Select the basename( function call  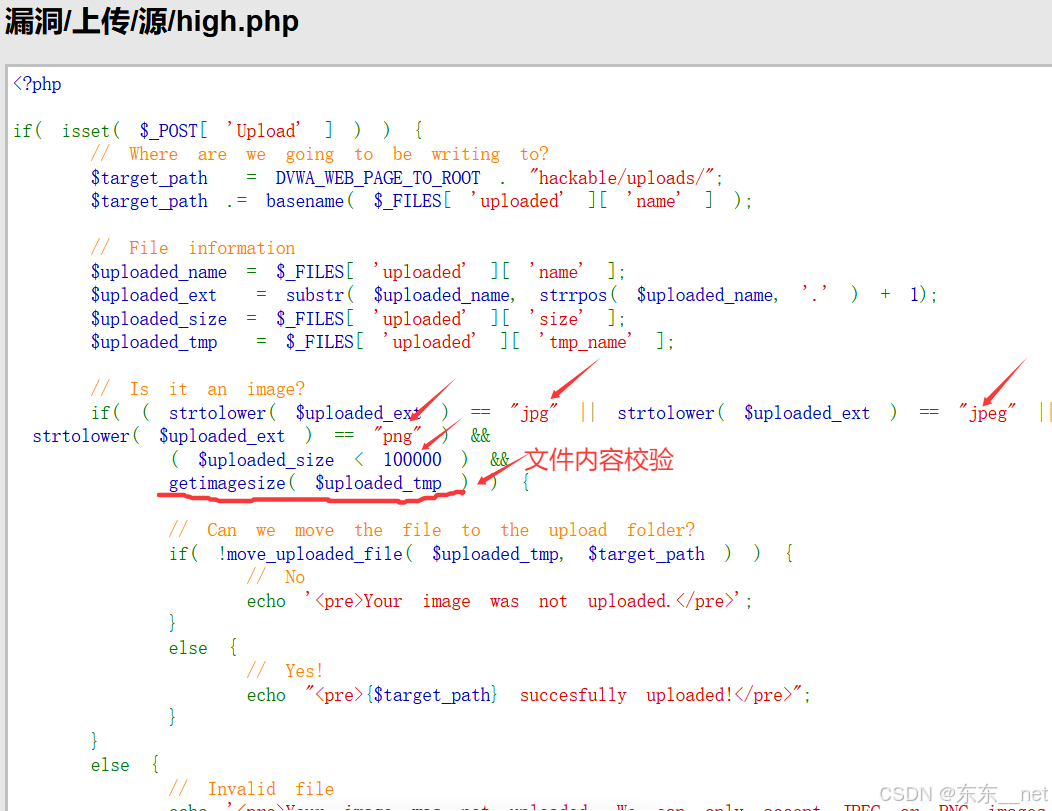pos(309,201)
